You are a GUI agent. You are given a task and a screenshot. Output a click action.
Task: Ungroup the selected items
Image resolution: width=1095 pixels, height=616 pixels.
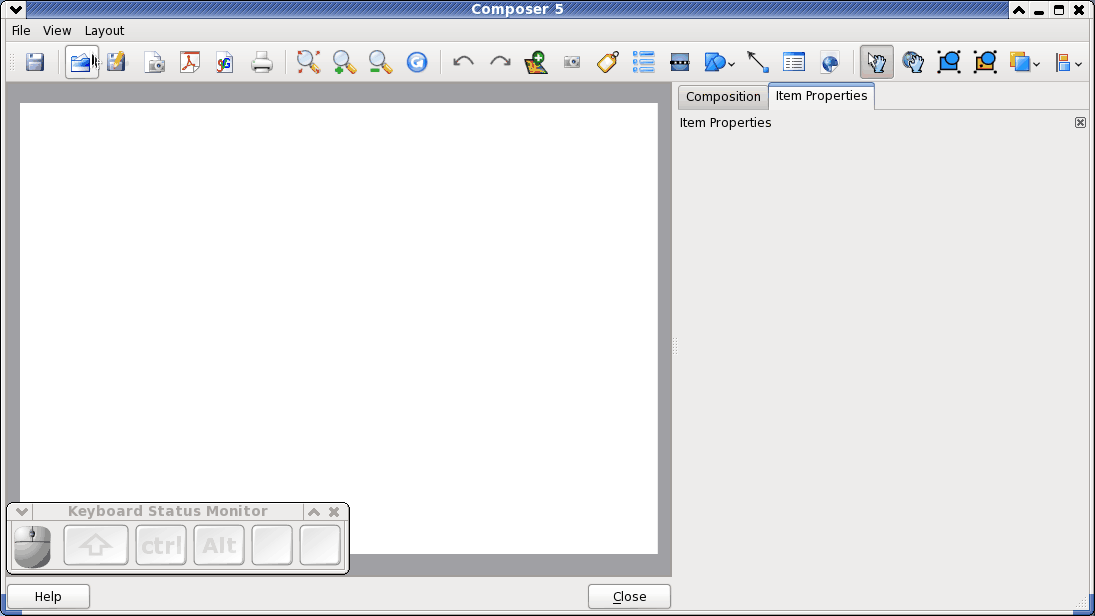coord(985,62)
